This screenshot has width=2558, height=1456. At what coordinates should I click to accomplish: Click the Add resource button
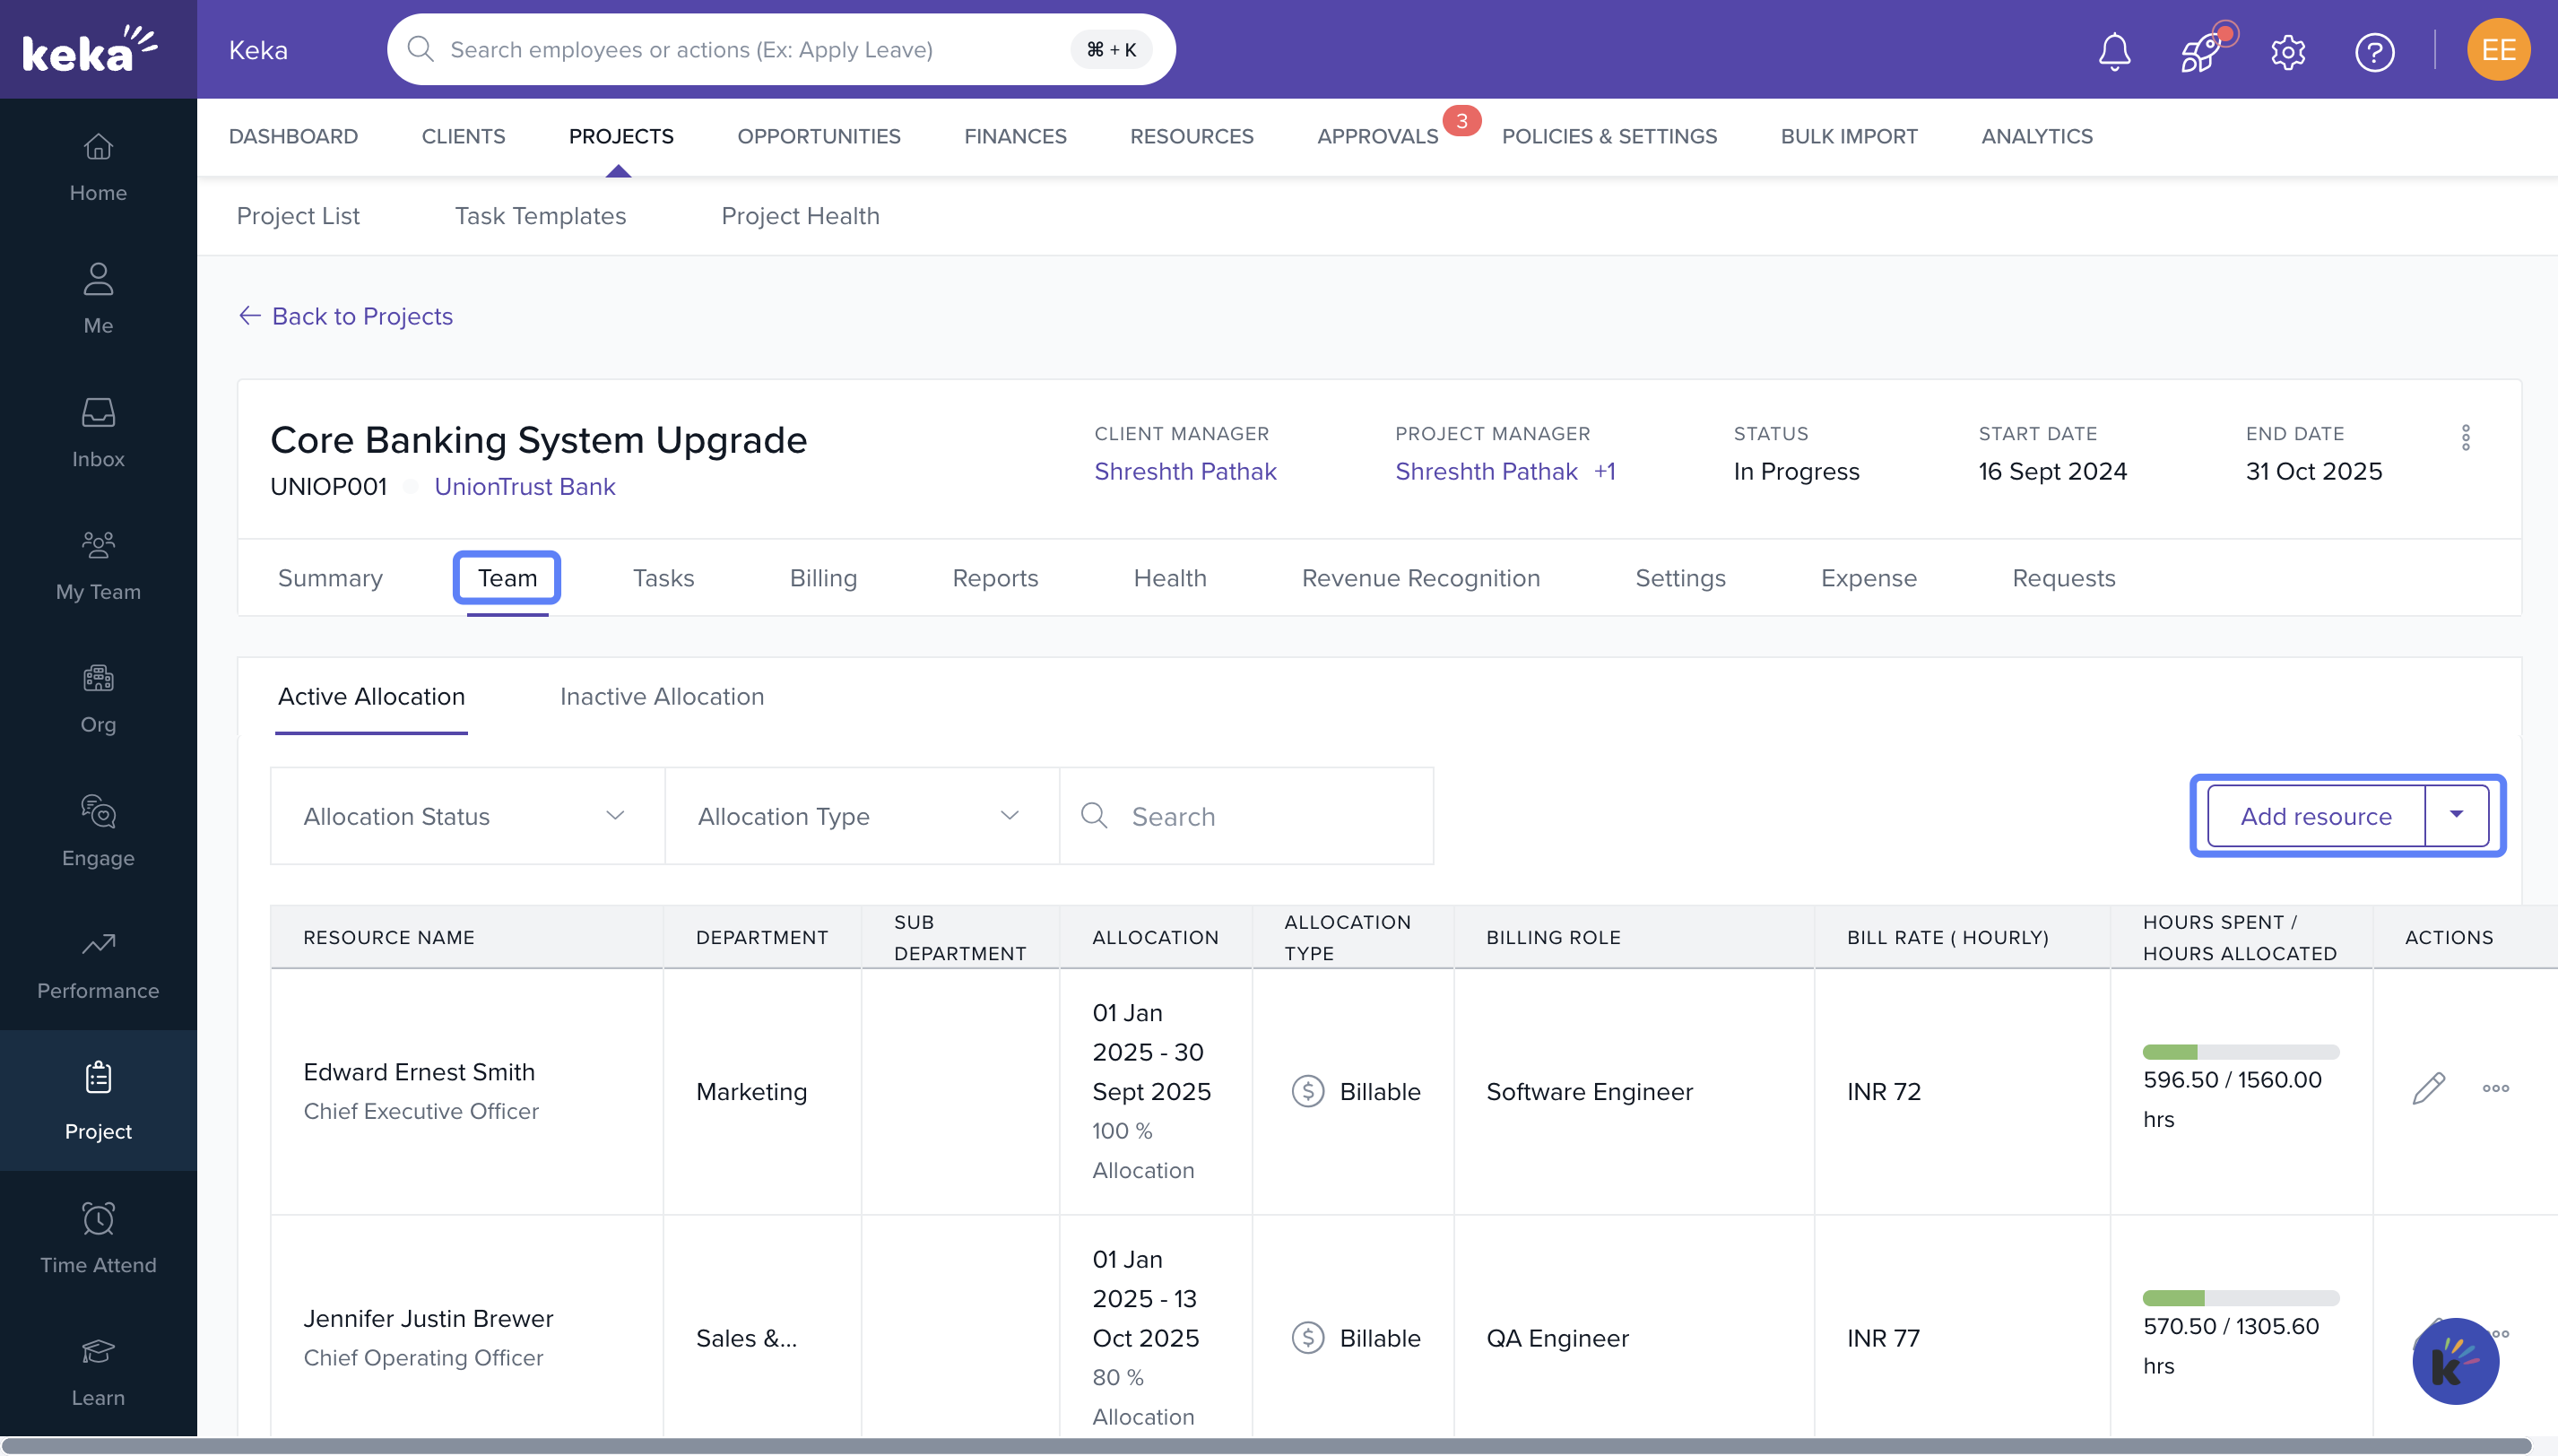(x=2315, y=816)
